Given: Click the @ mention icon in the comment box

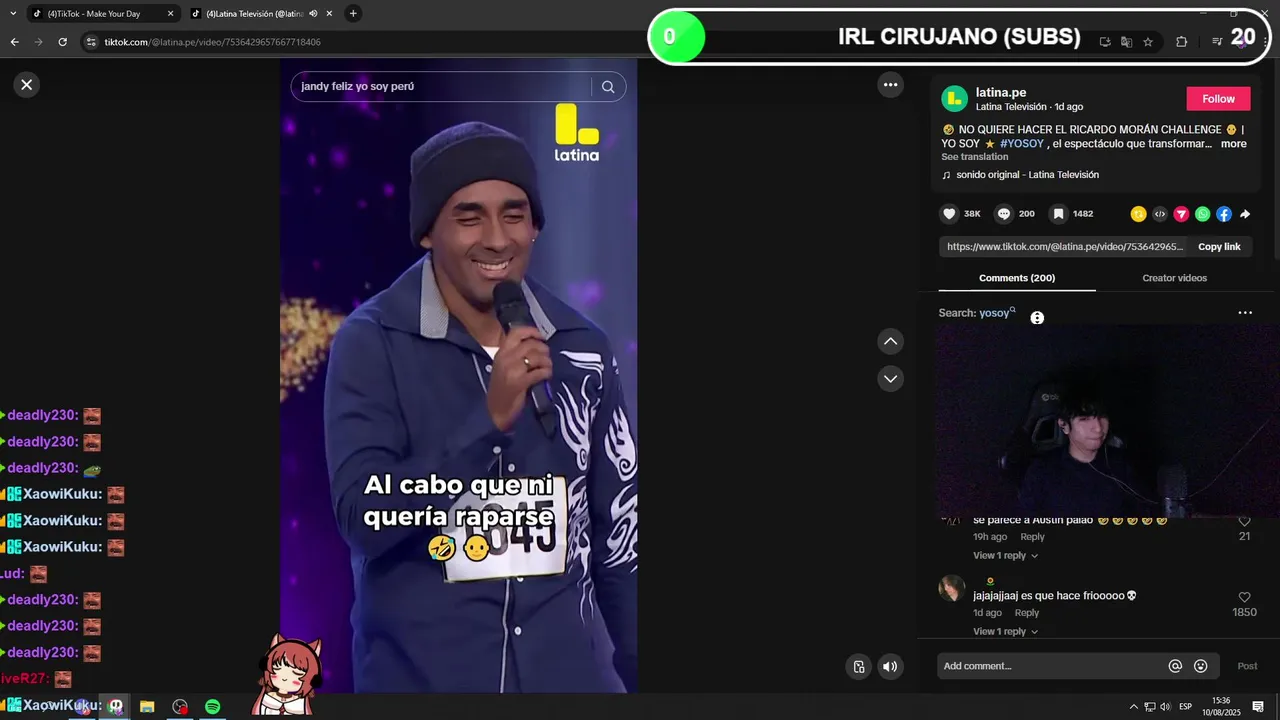Looking at the screenshot, I should (1176, 667).
